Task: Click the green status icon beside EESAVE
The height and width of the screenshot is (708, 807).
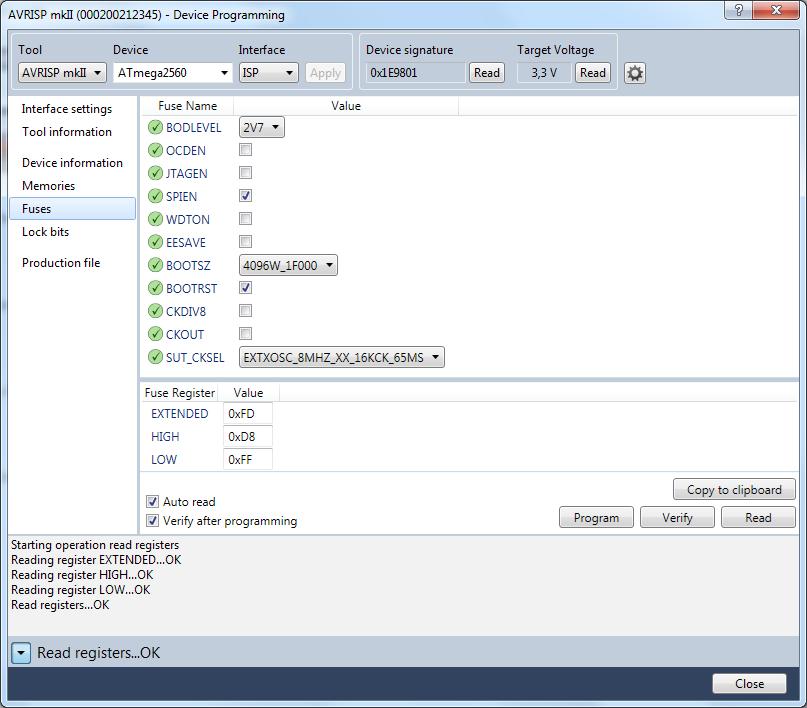Action: pyautogui.click(x=155, y=242)
